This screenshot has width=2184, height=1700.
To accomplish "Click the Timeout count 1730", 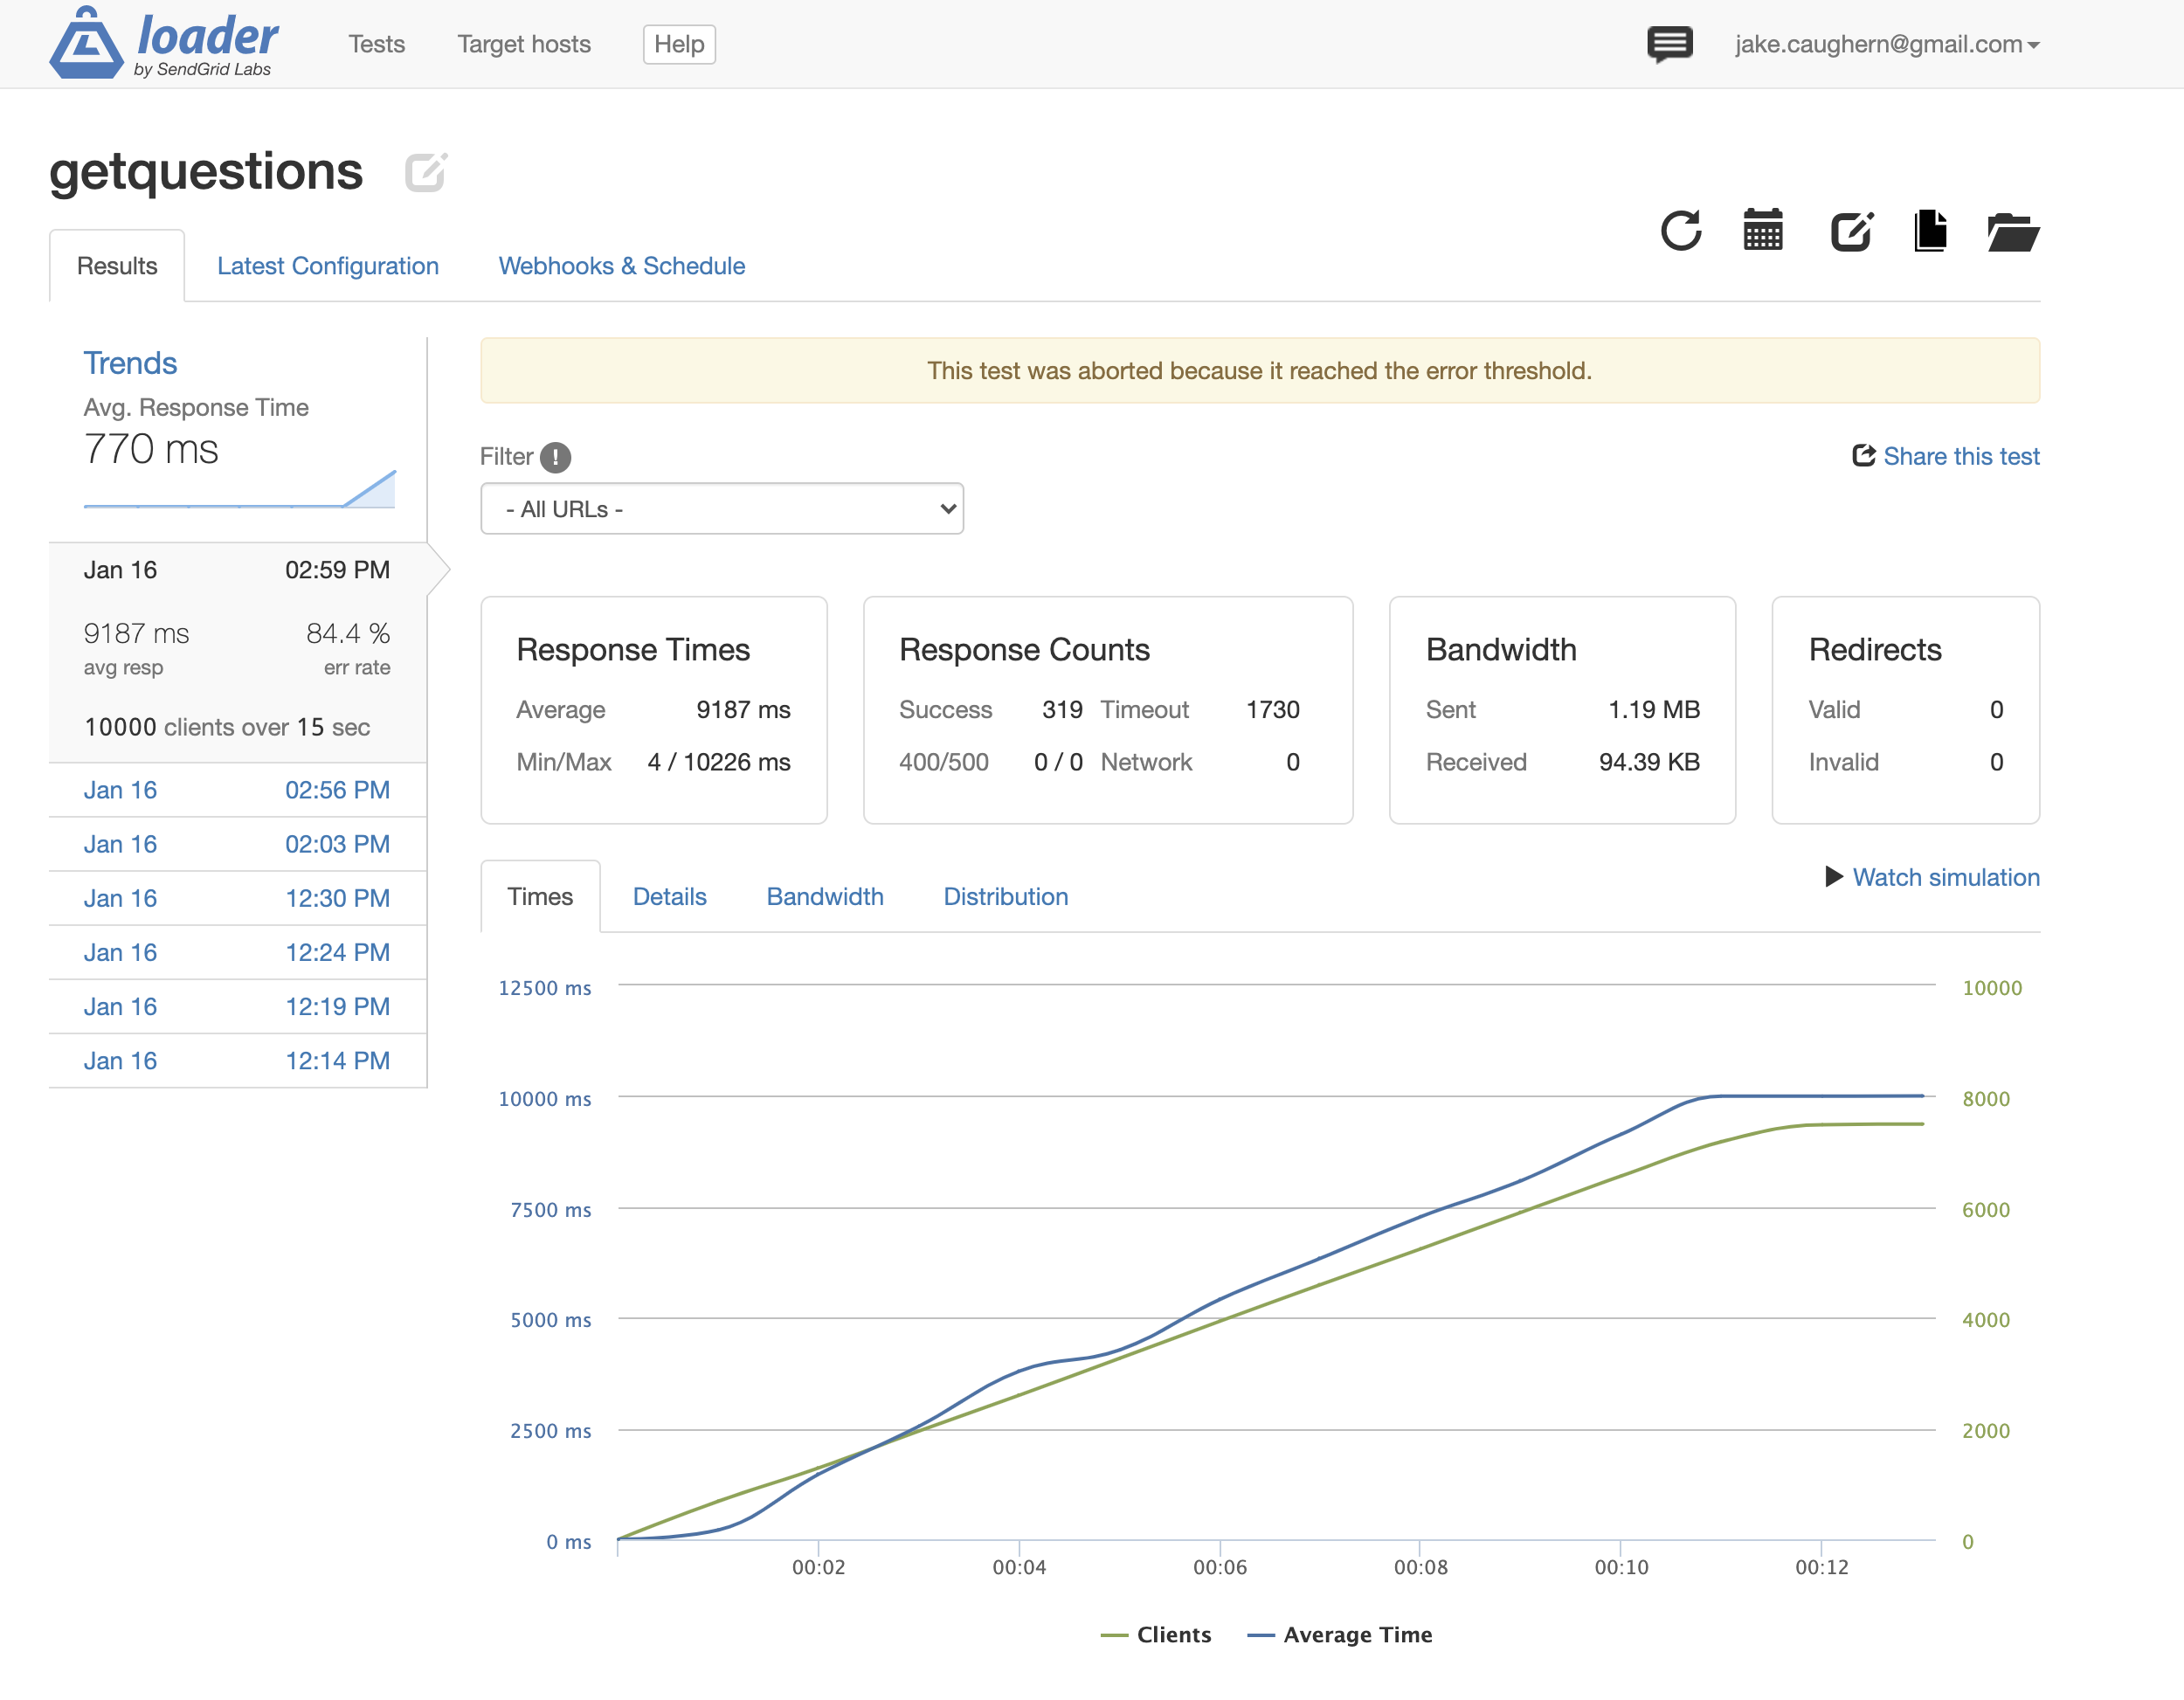I will click(1273, 710).
